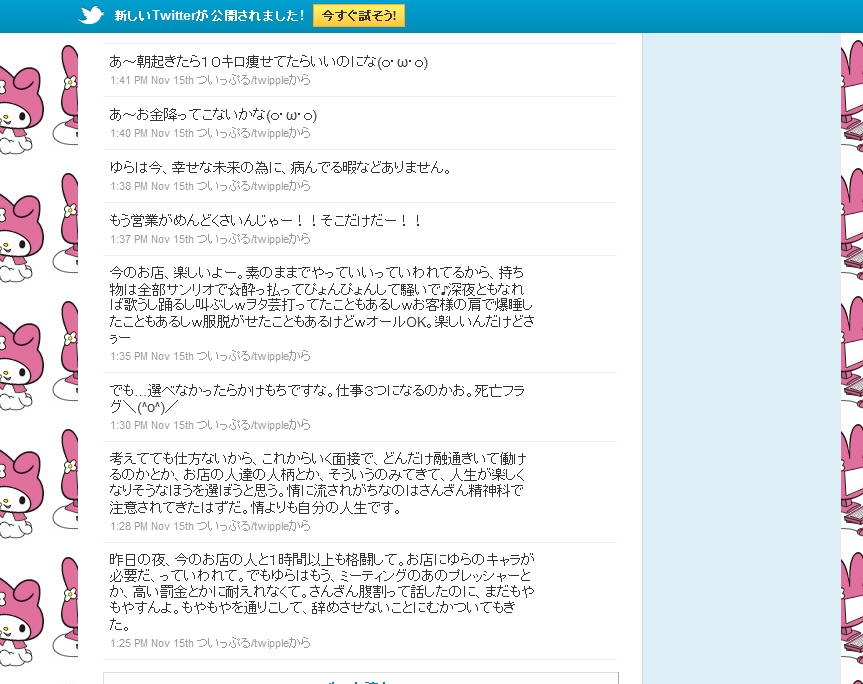Open the 1:40 PM Nov 15th tweet timestamp

click(152, 133)
